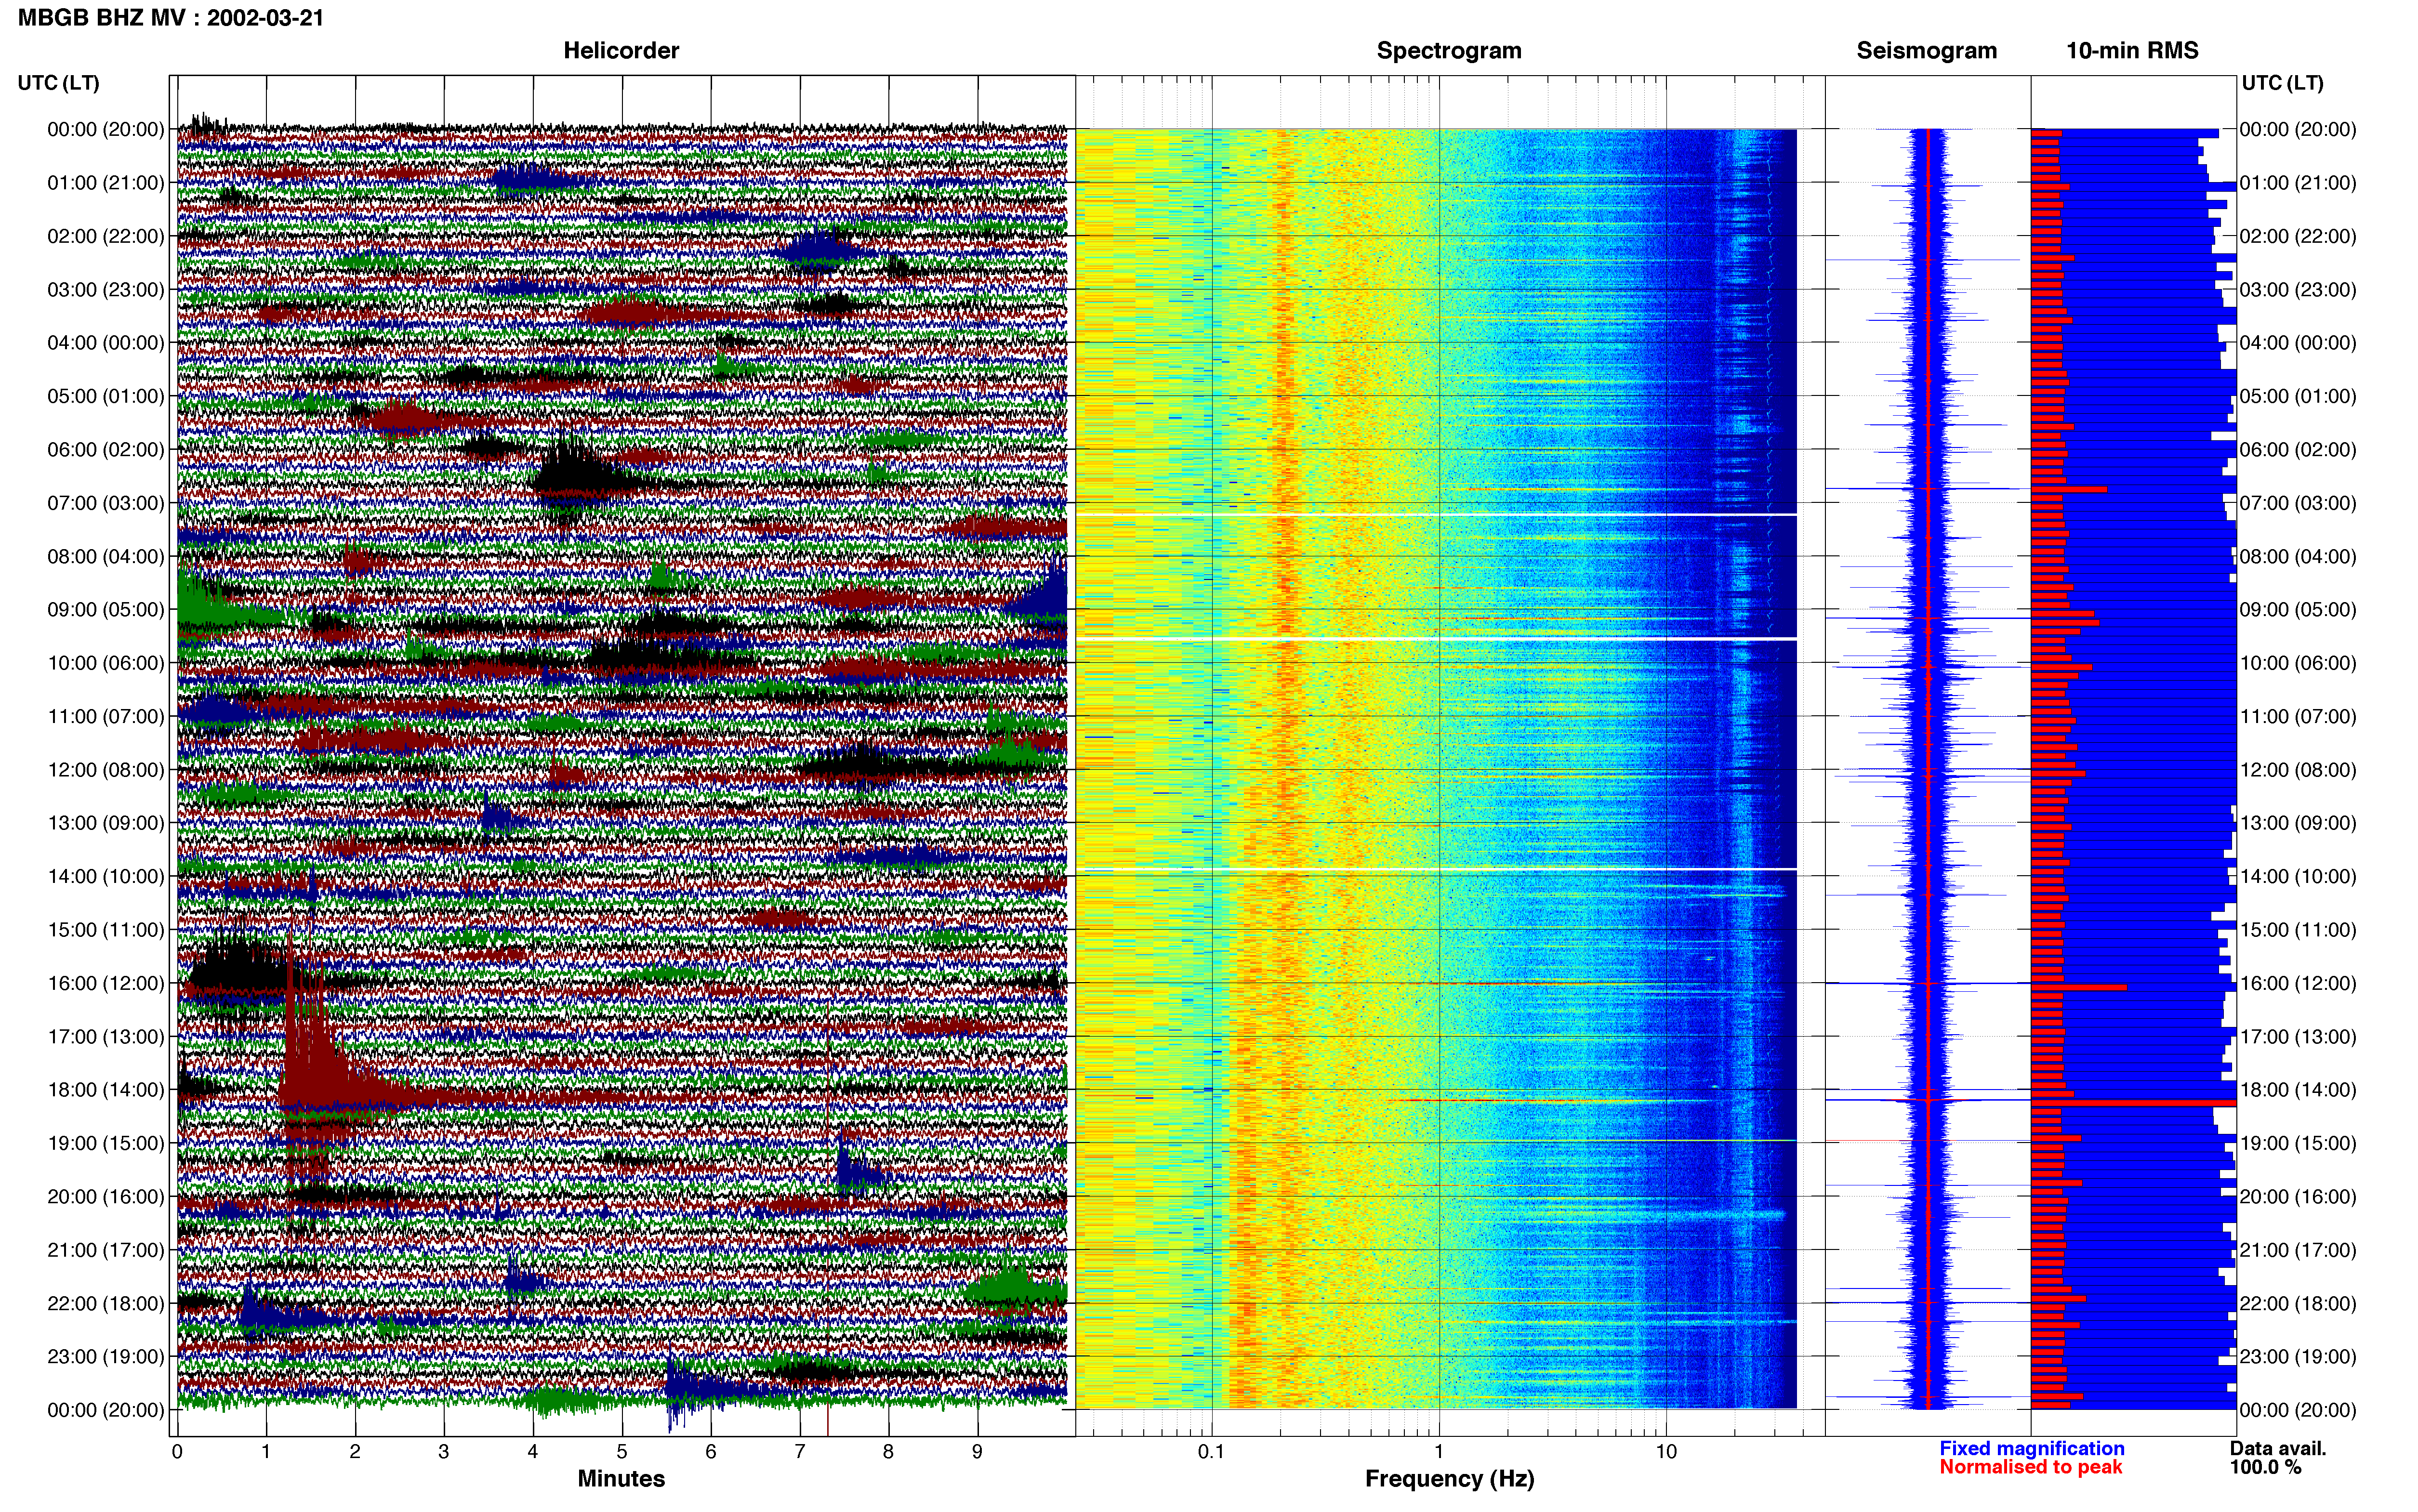Click the 5 tick on the Minutes axis

622,1451
